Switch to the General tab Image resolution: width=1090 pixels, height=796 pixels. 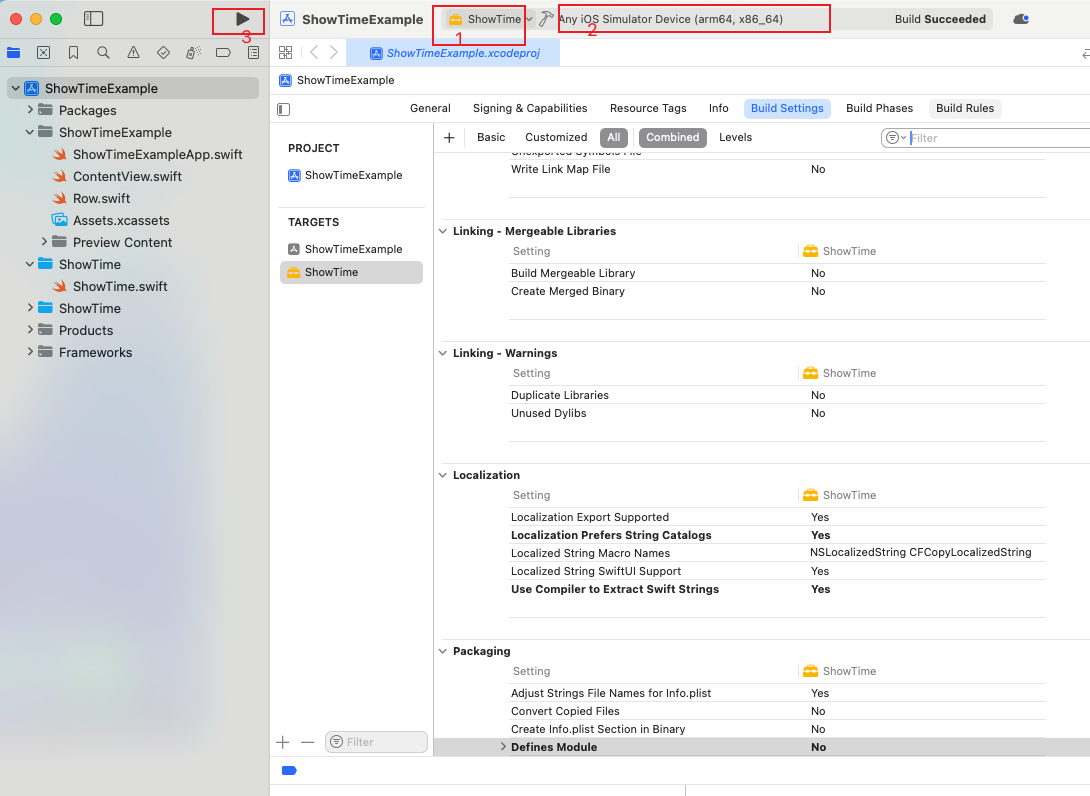430,108
